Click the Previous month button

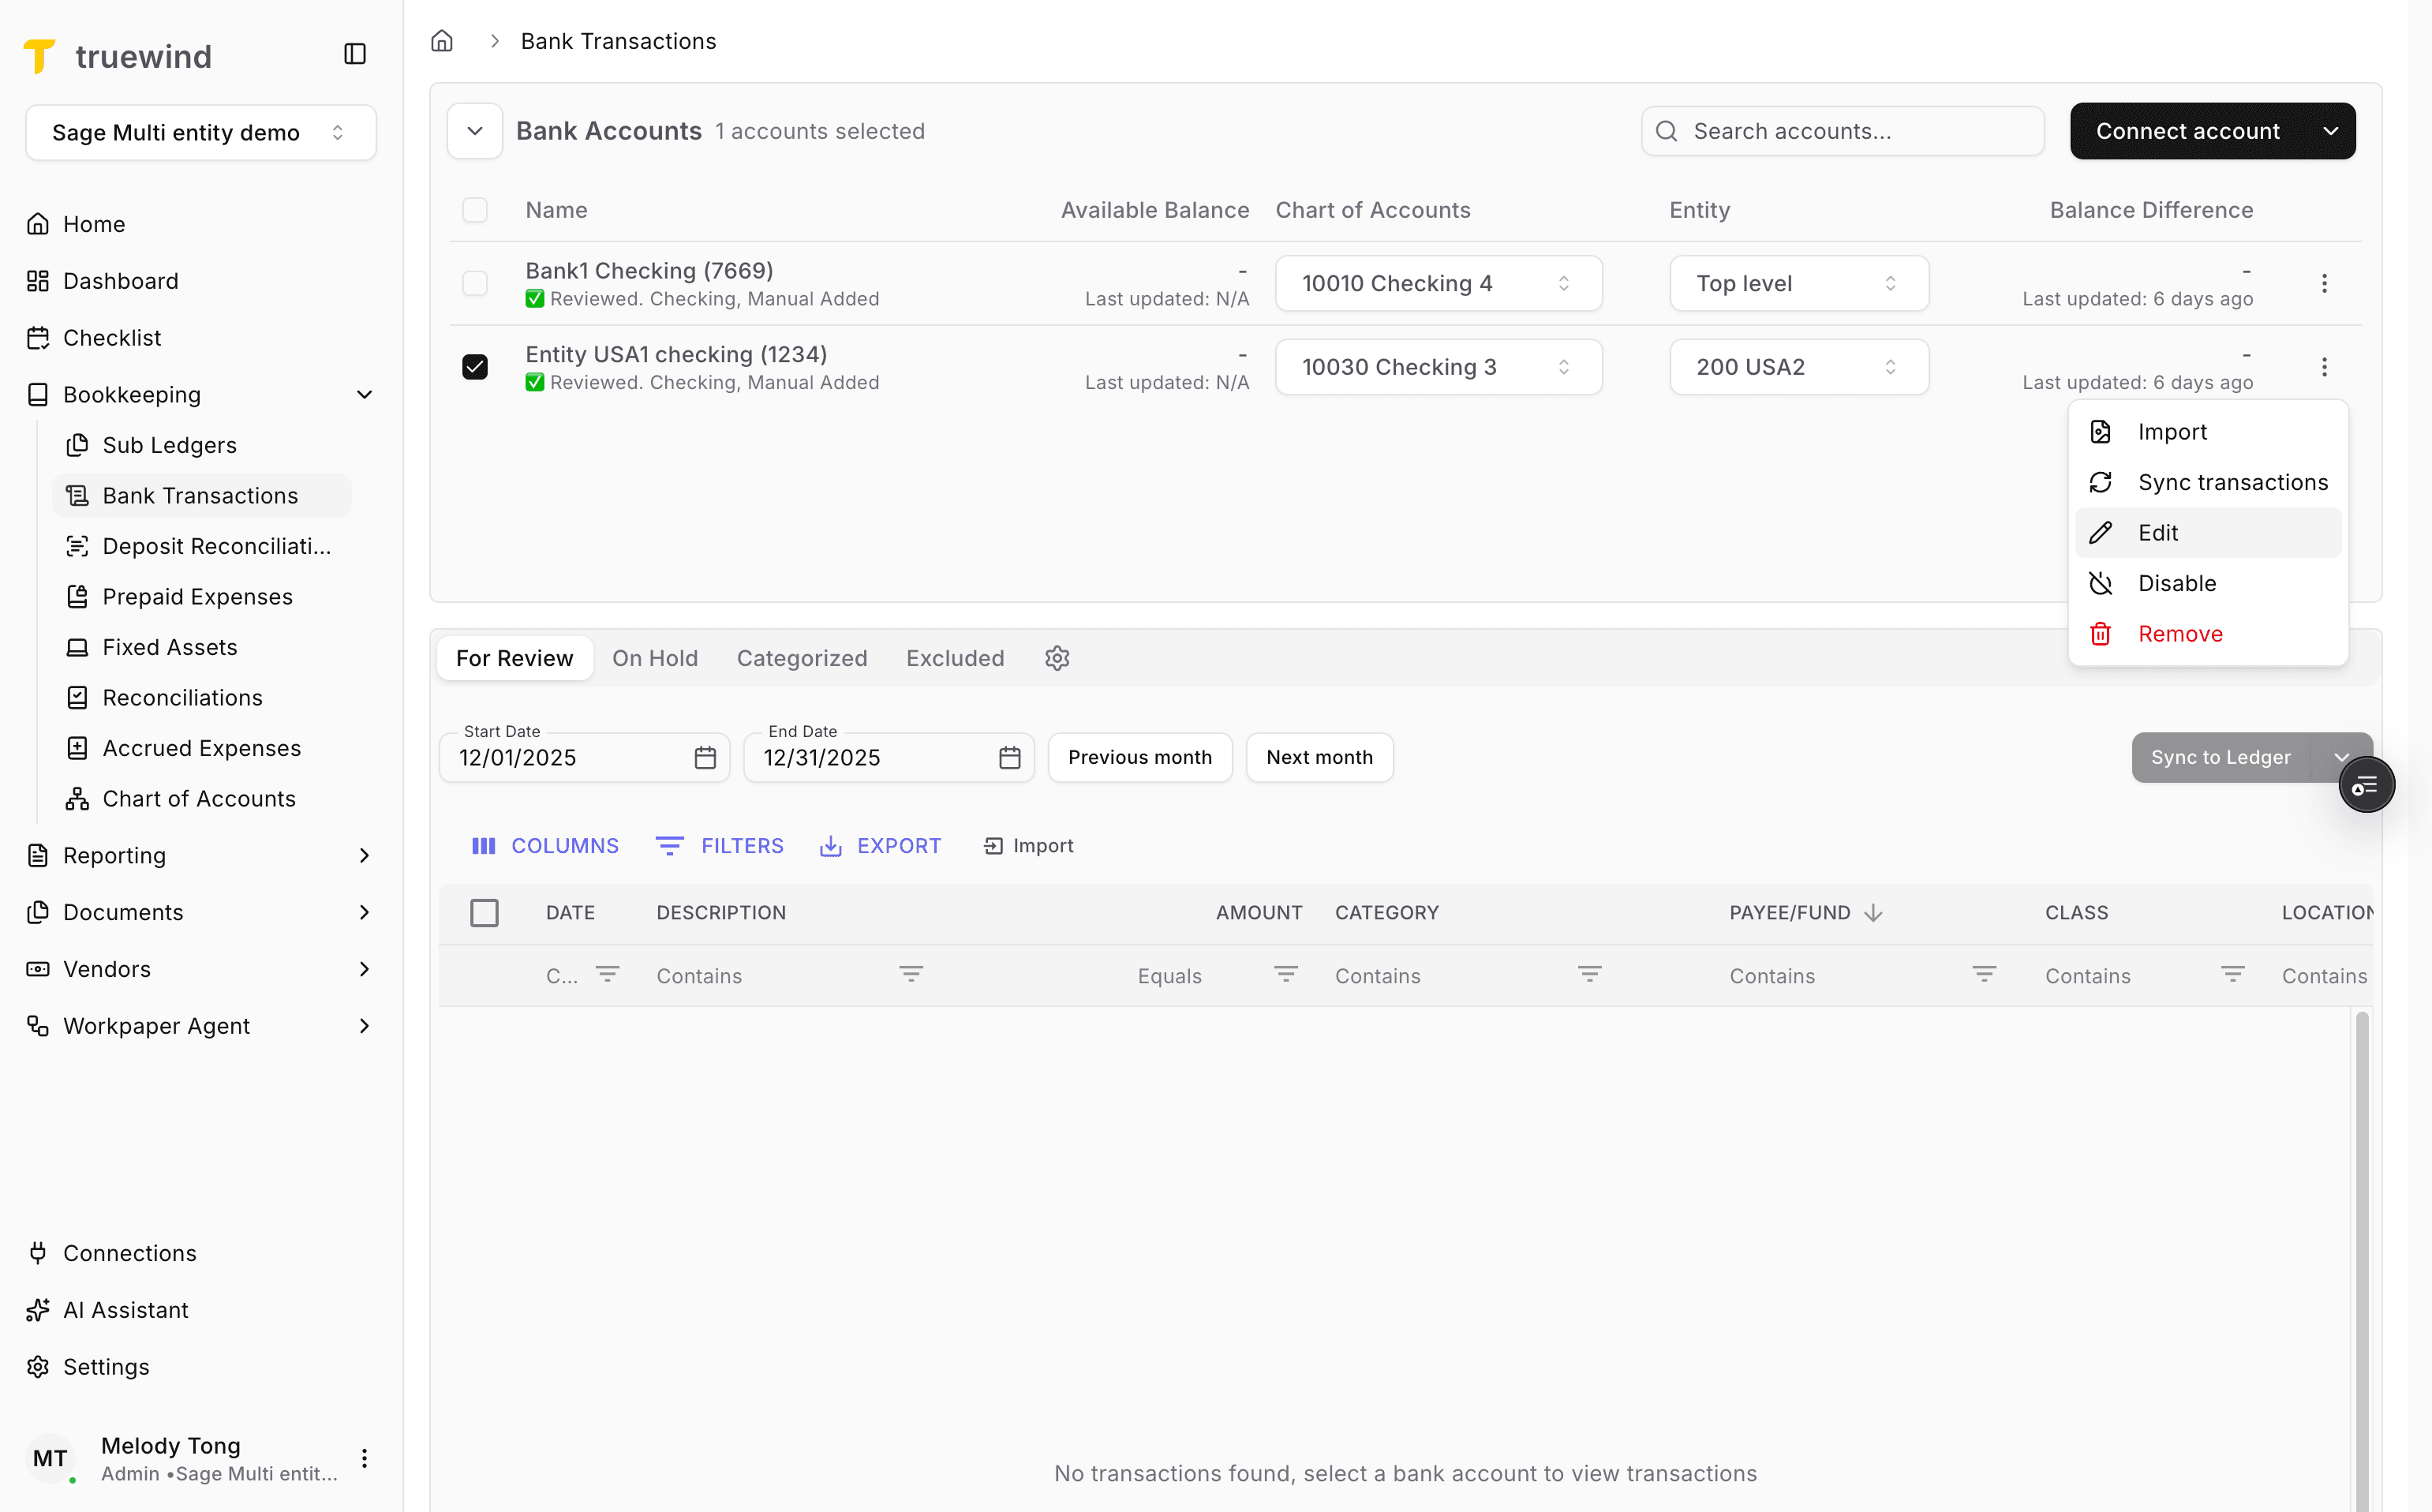1139,757
